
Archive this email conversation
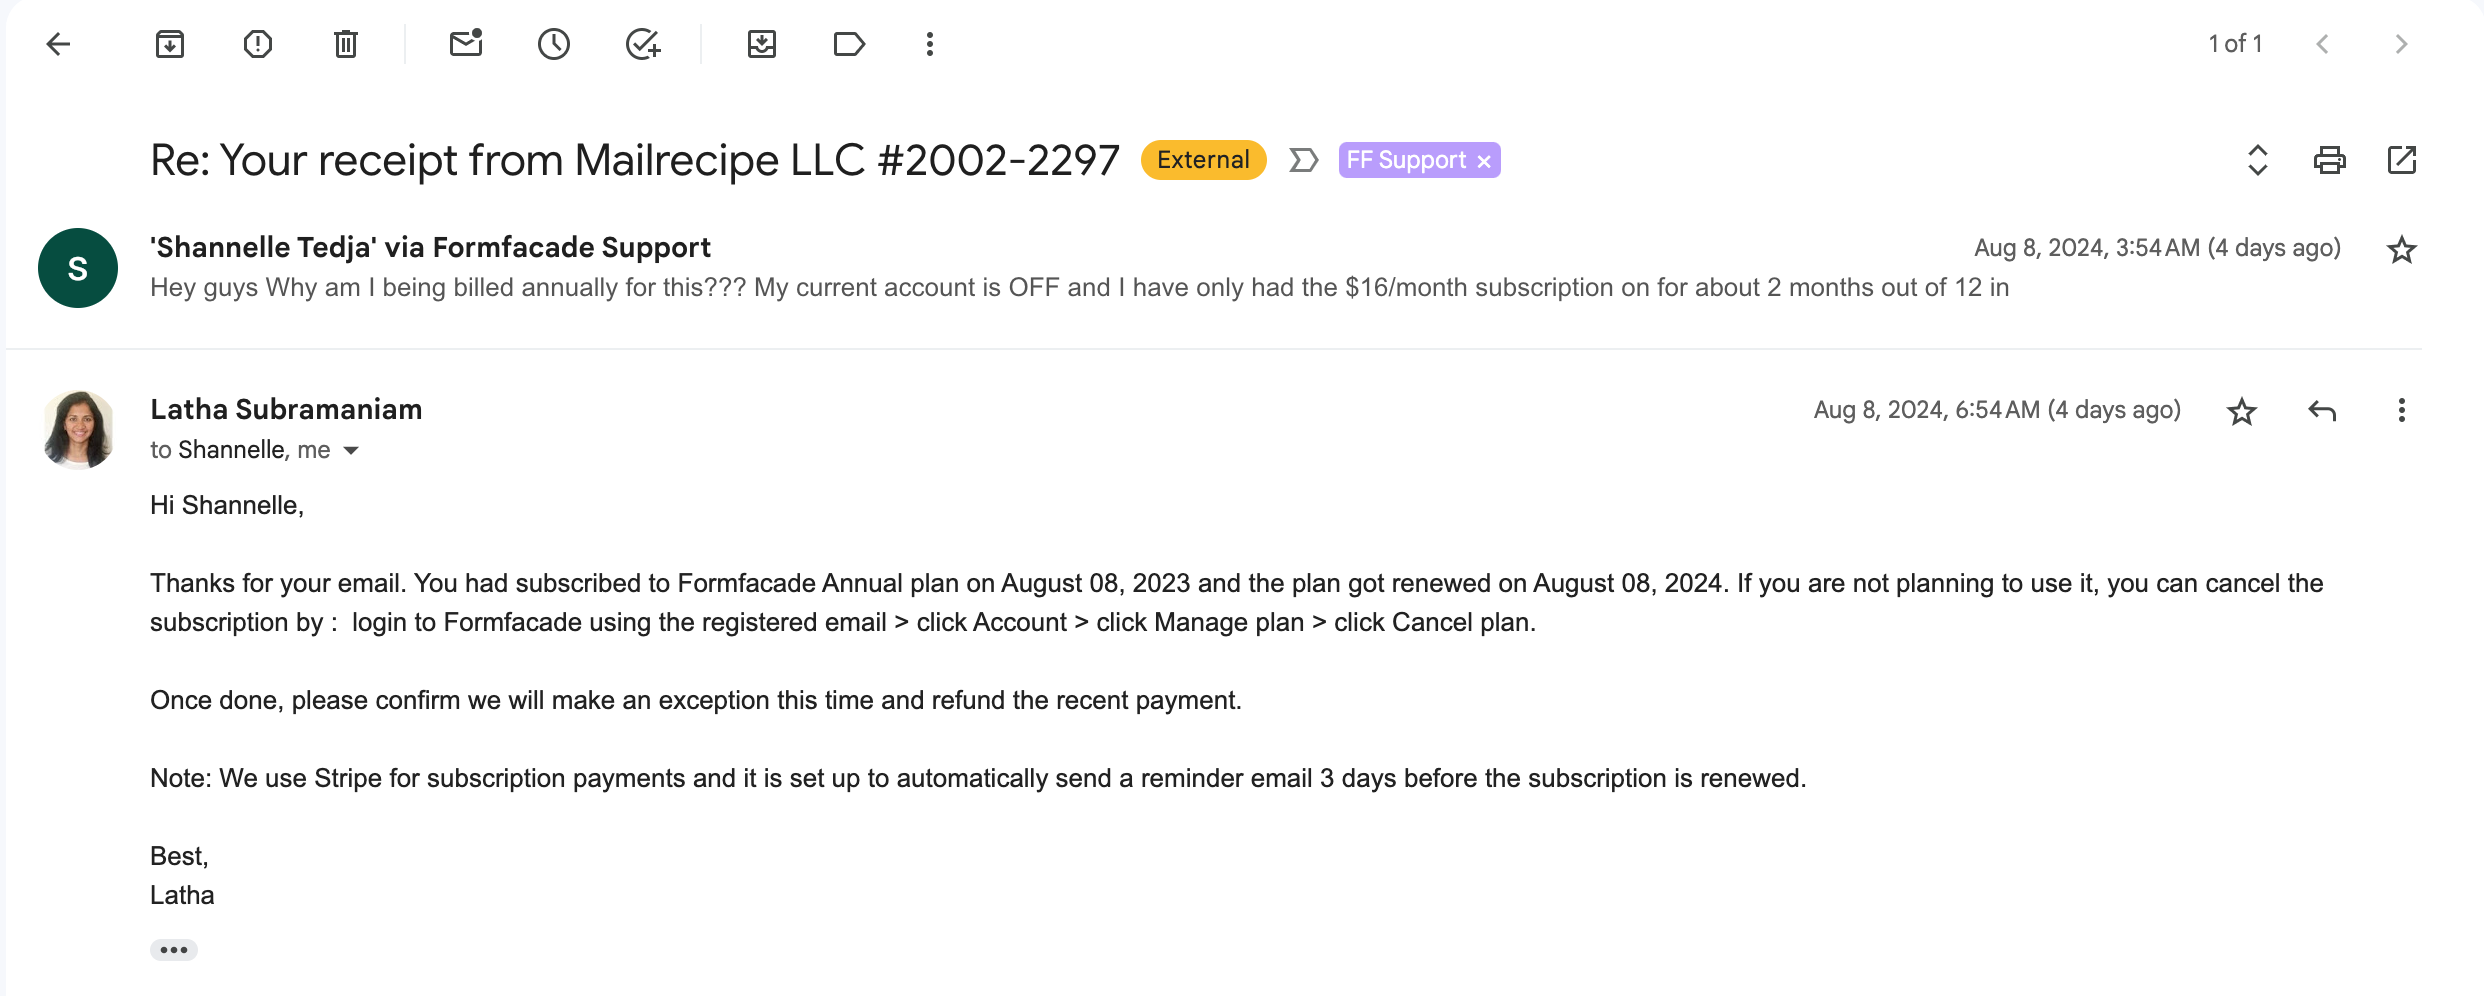click(170, 44)
